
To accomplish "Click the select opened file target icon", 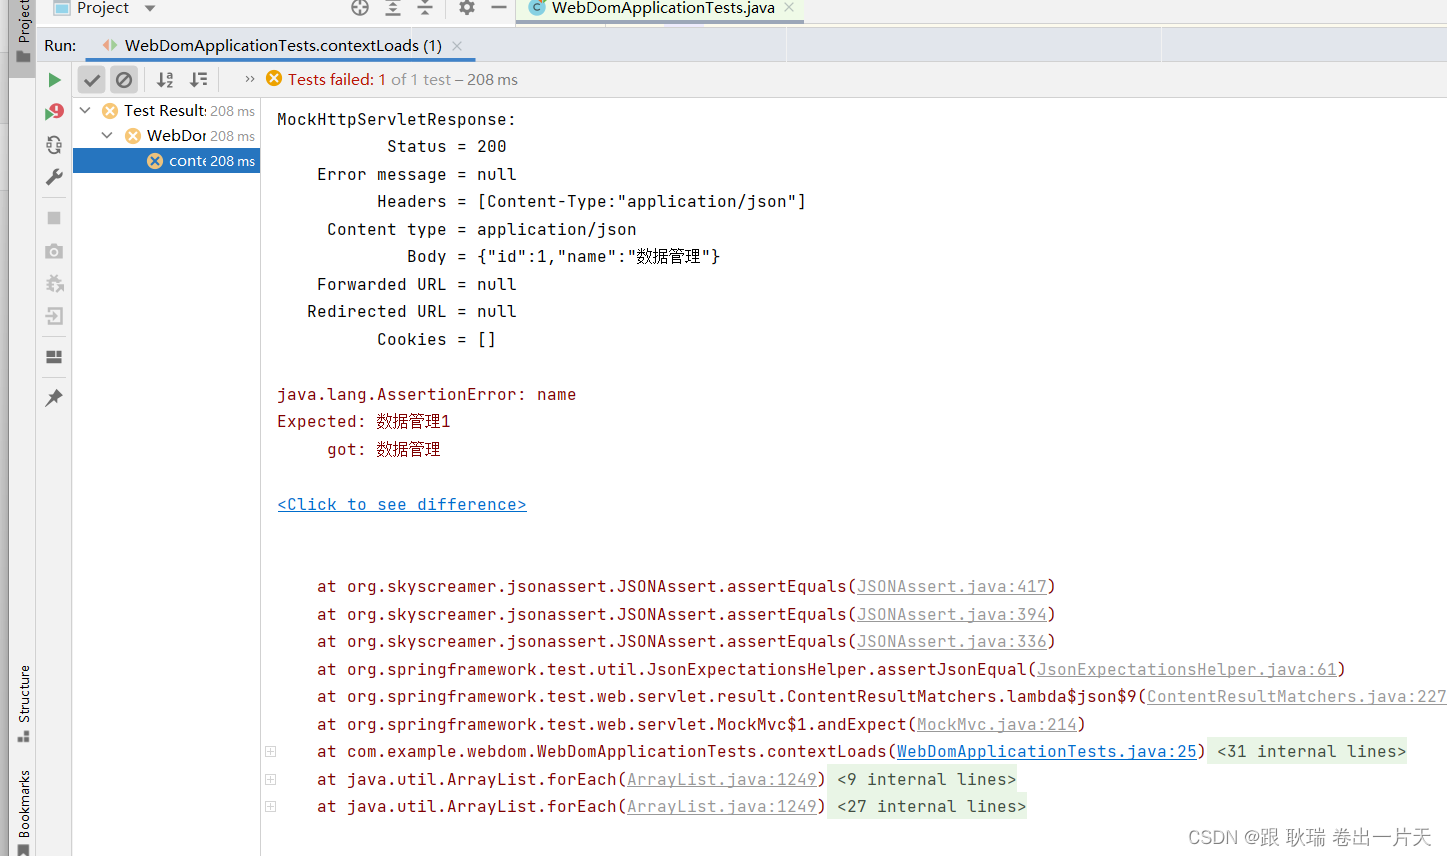I will coord(360,8).
